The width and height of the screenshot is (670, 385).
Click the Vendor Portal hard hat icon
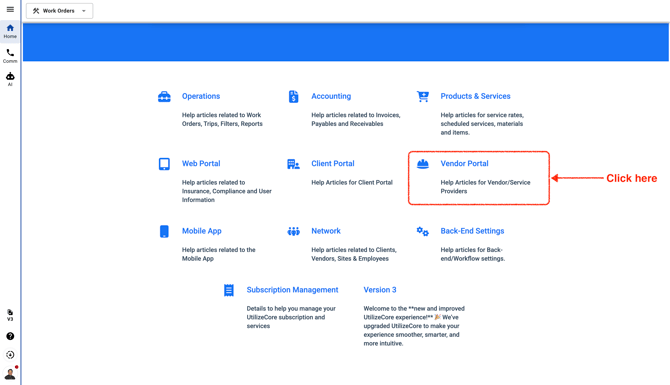pos(423,164)
